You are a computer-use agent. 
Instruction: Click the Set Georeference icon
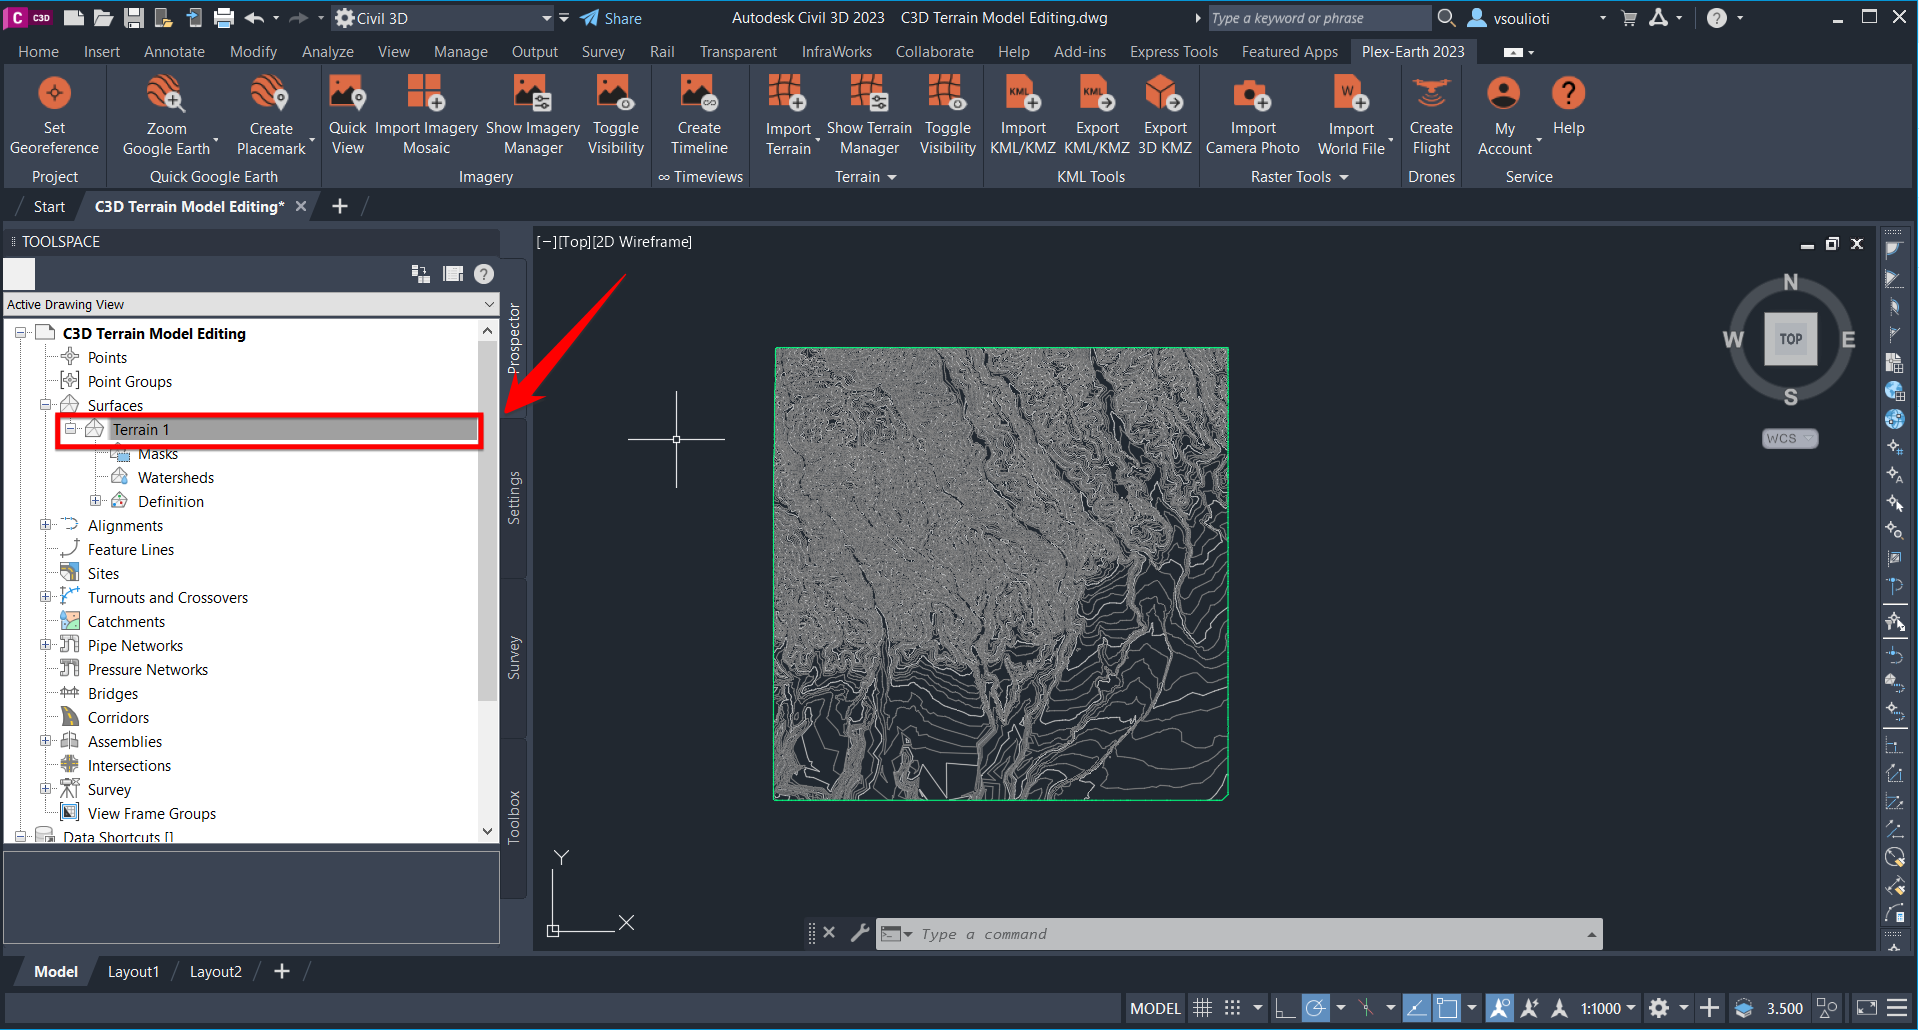(x=54, y=94)
